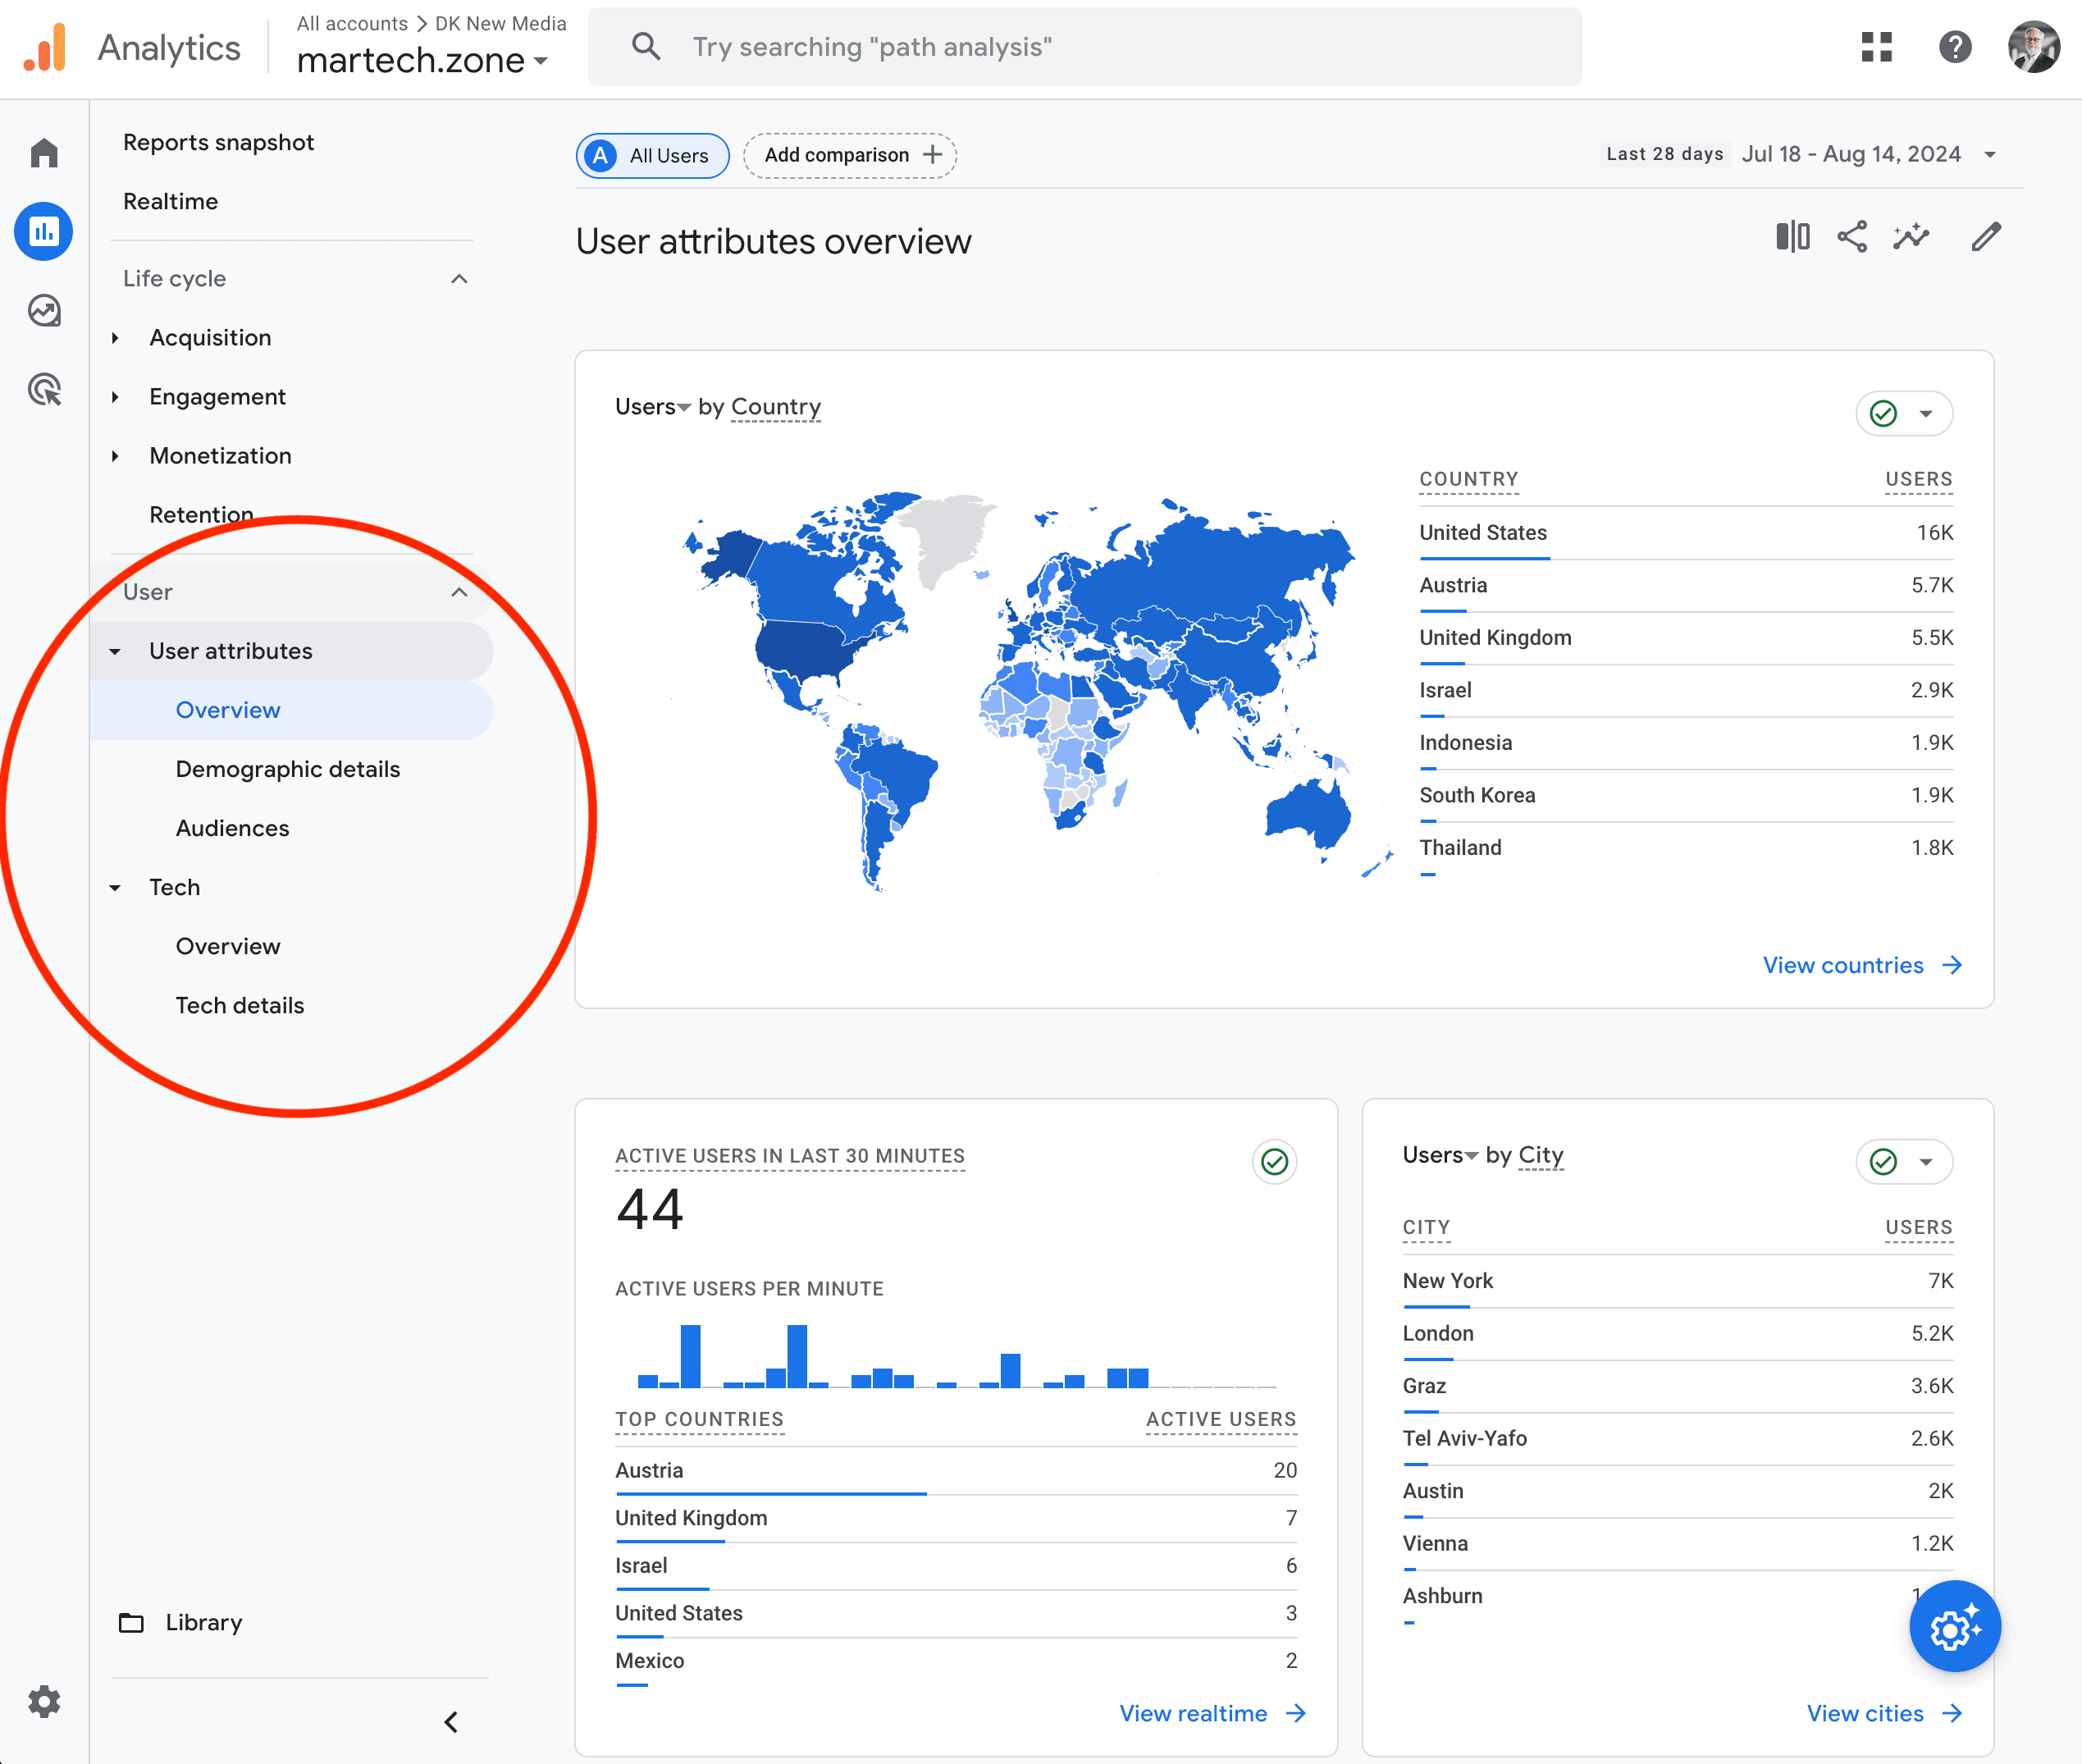Viewport: 2082px width, 1764px height.
Task: Select the Explore icon in left sidebar
Action: [x=44, y=311]
